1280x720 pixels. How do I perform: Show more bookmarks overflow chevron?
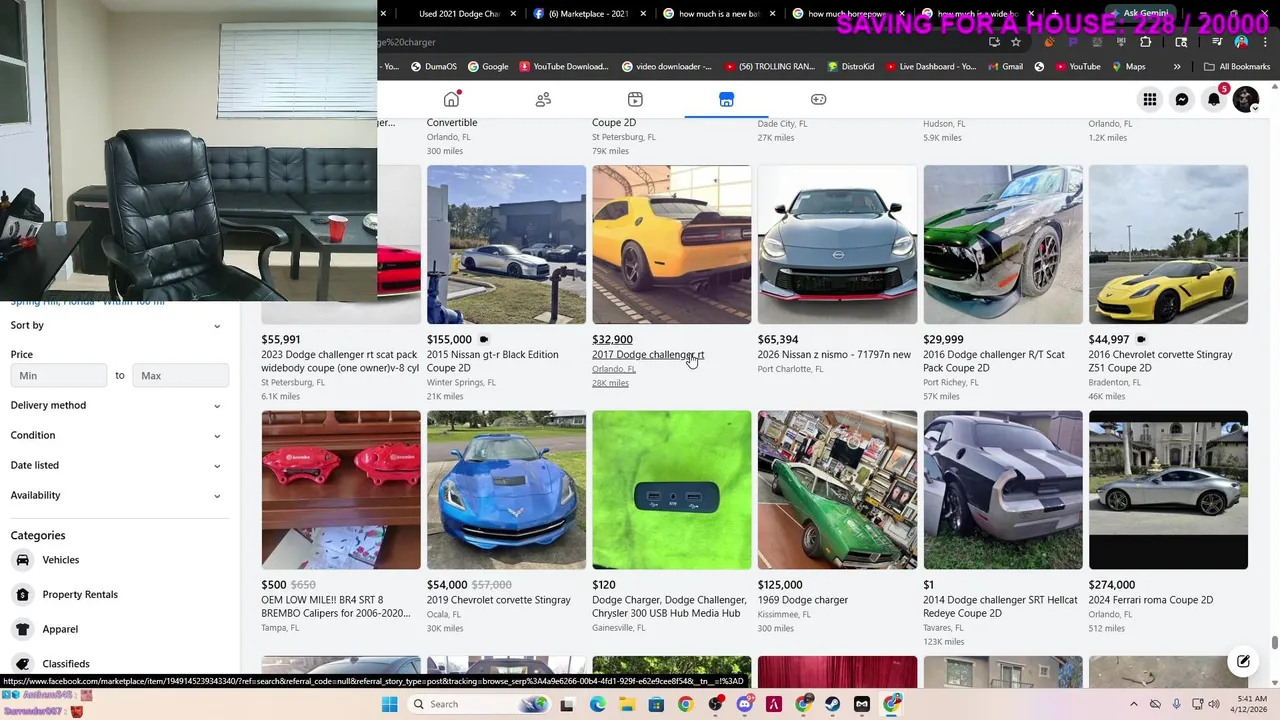click(1177, 67)
